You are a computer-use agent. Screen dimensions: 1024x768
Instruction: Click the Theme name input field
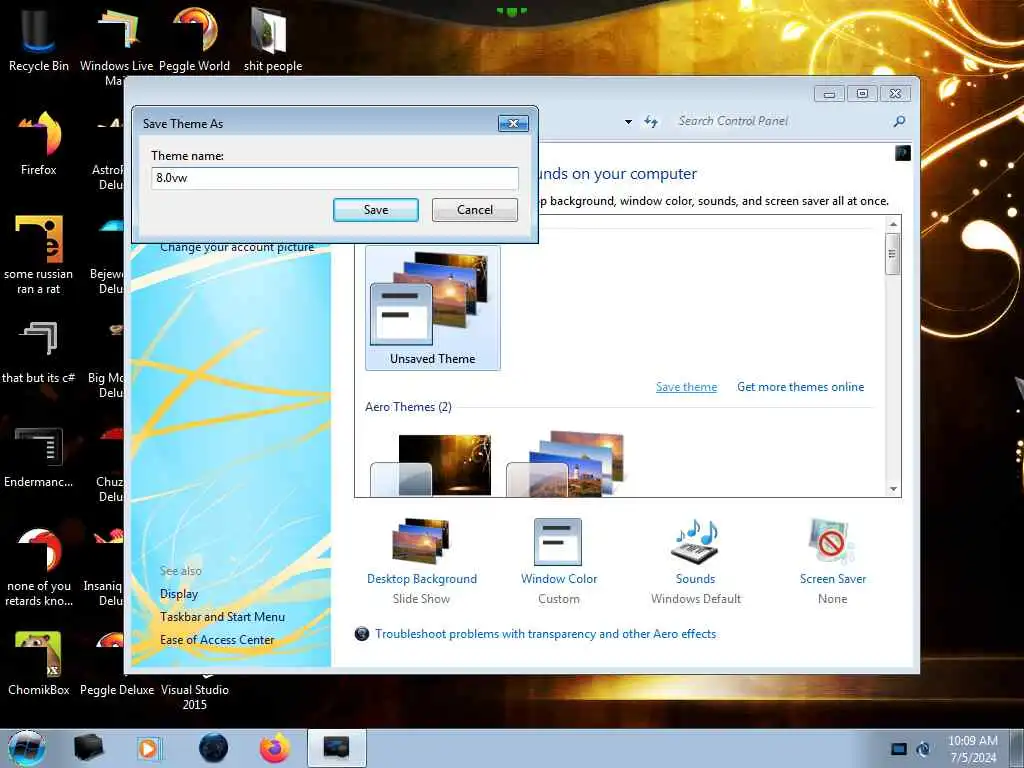tap(334, 178)
